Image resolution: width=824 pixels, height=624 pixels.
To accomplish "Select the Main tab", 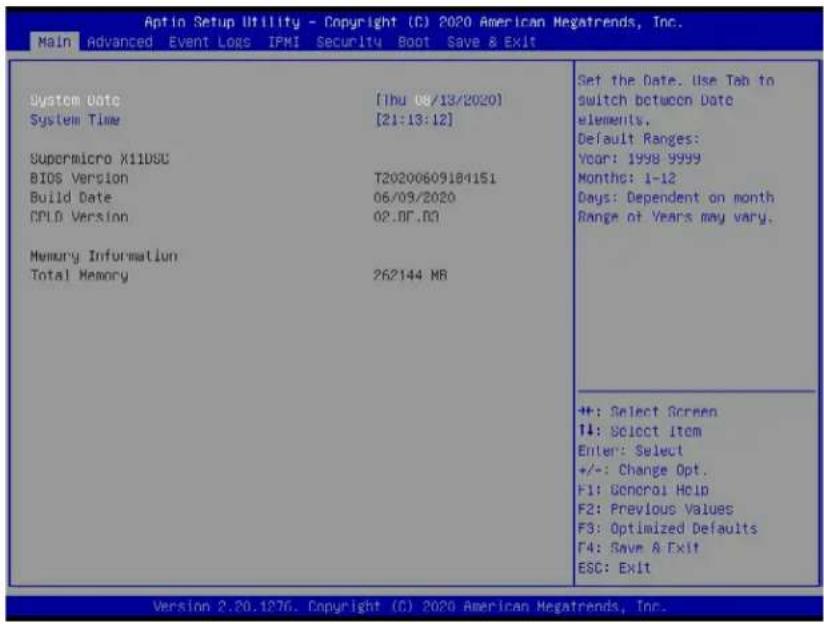I will [54, 42].
